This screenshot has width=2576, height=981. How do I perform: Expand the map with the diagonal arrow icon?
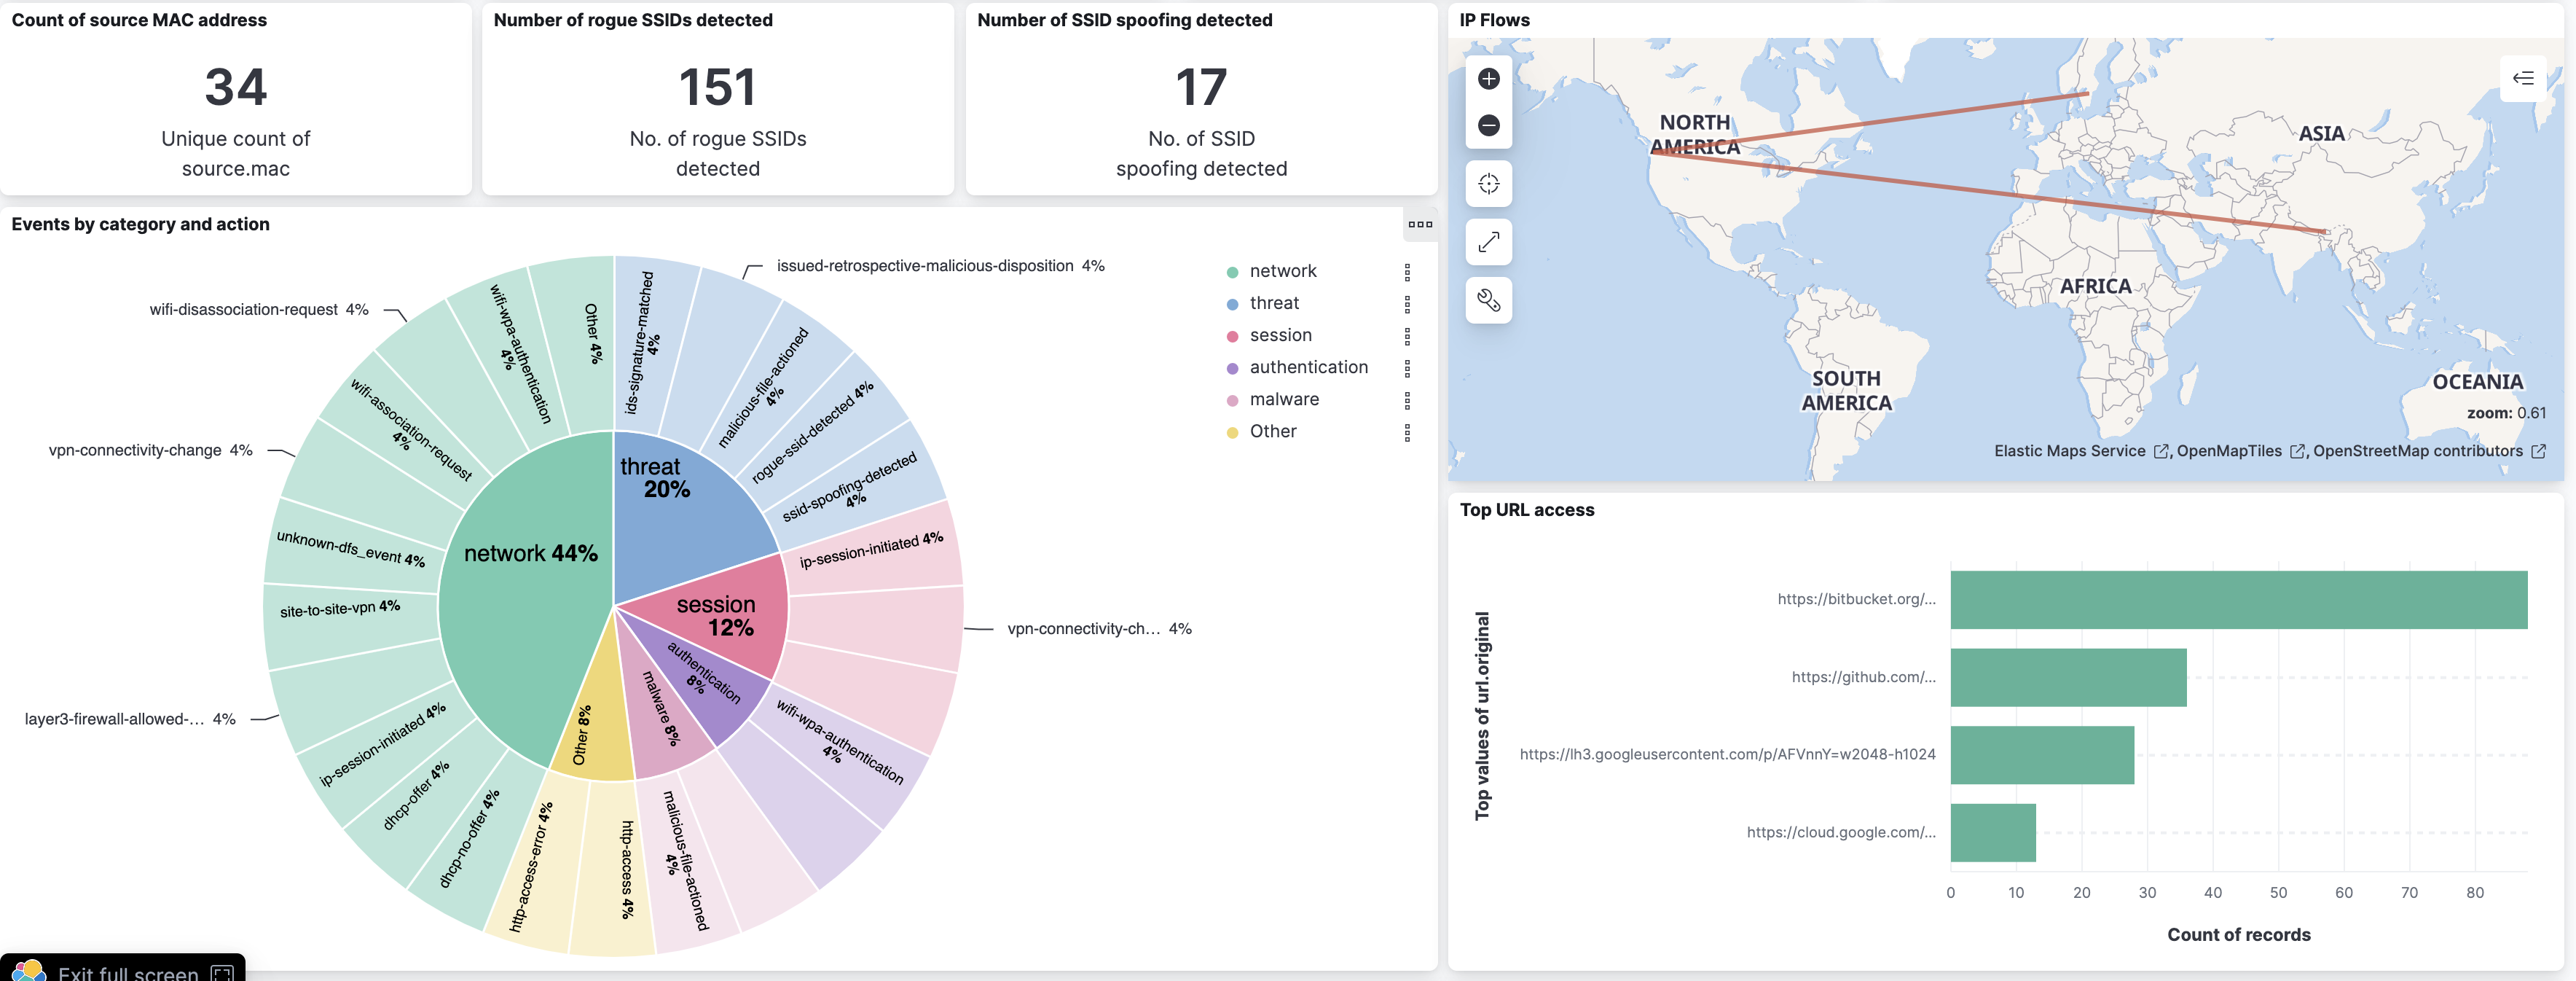click(1489, 242)
